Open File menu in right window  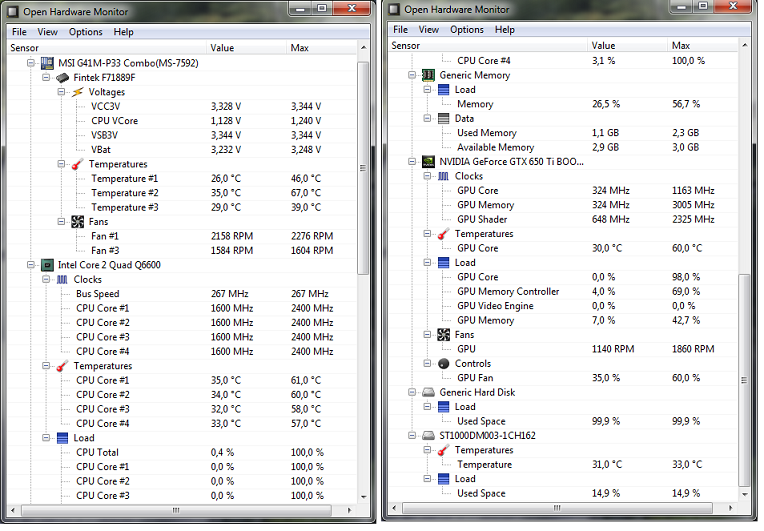[401, 30]
